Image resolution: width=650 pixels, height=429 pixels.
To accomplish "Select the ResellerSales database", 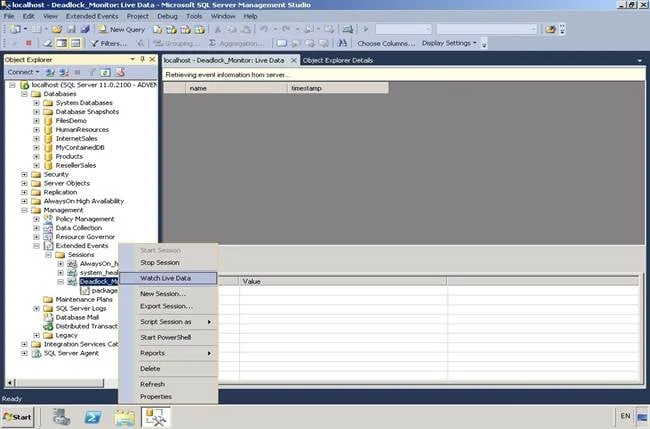I will (76, 165).
